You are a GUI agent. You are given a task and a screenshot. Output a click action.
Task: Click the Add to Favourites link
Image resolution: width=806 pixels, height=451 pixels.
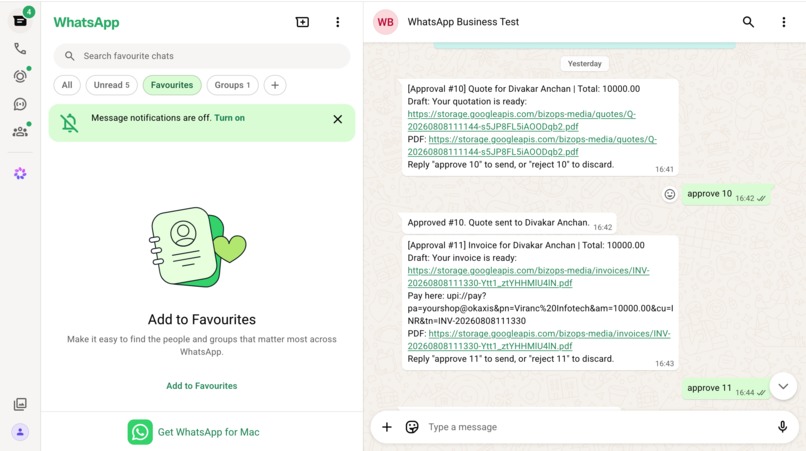coord(202,386)
